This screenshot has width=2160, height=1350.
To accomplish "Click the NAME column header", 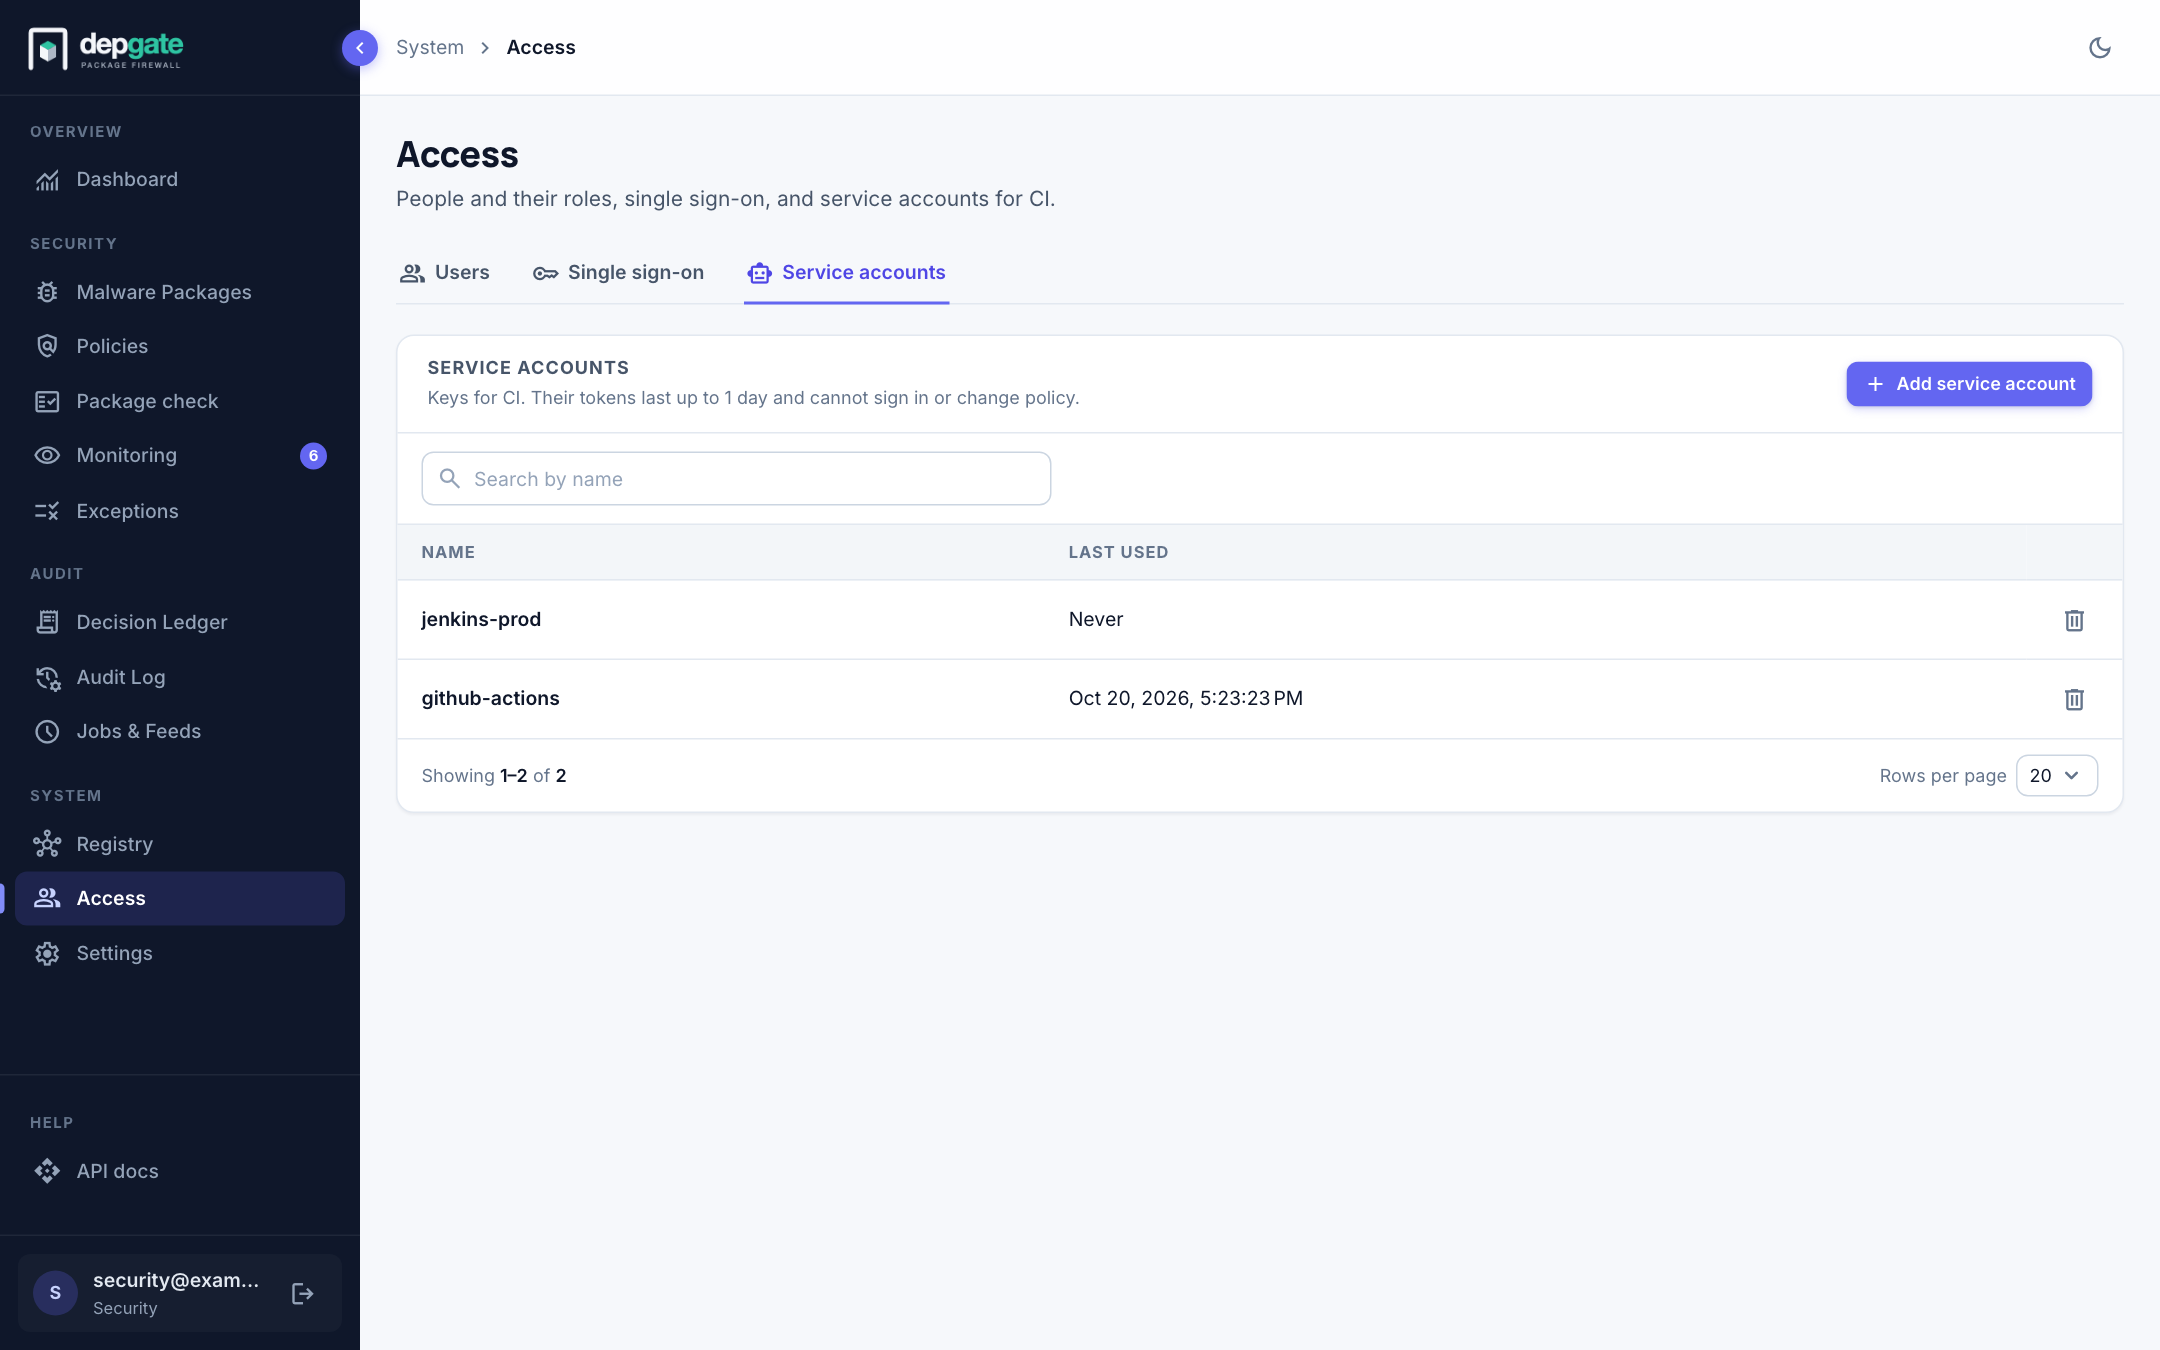I will [448, 552].
